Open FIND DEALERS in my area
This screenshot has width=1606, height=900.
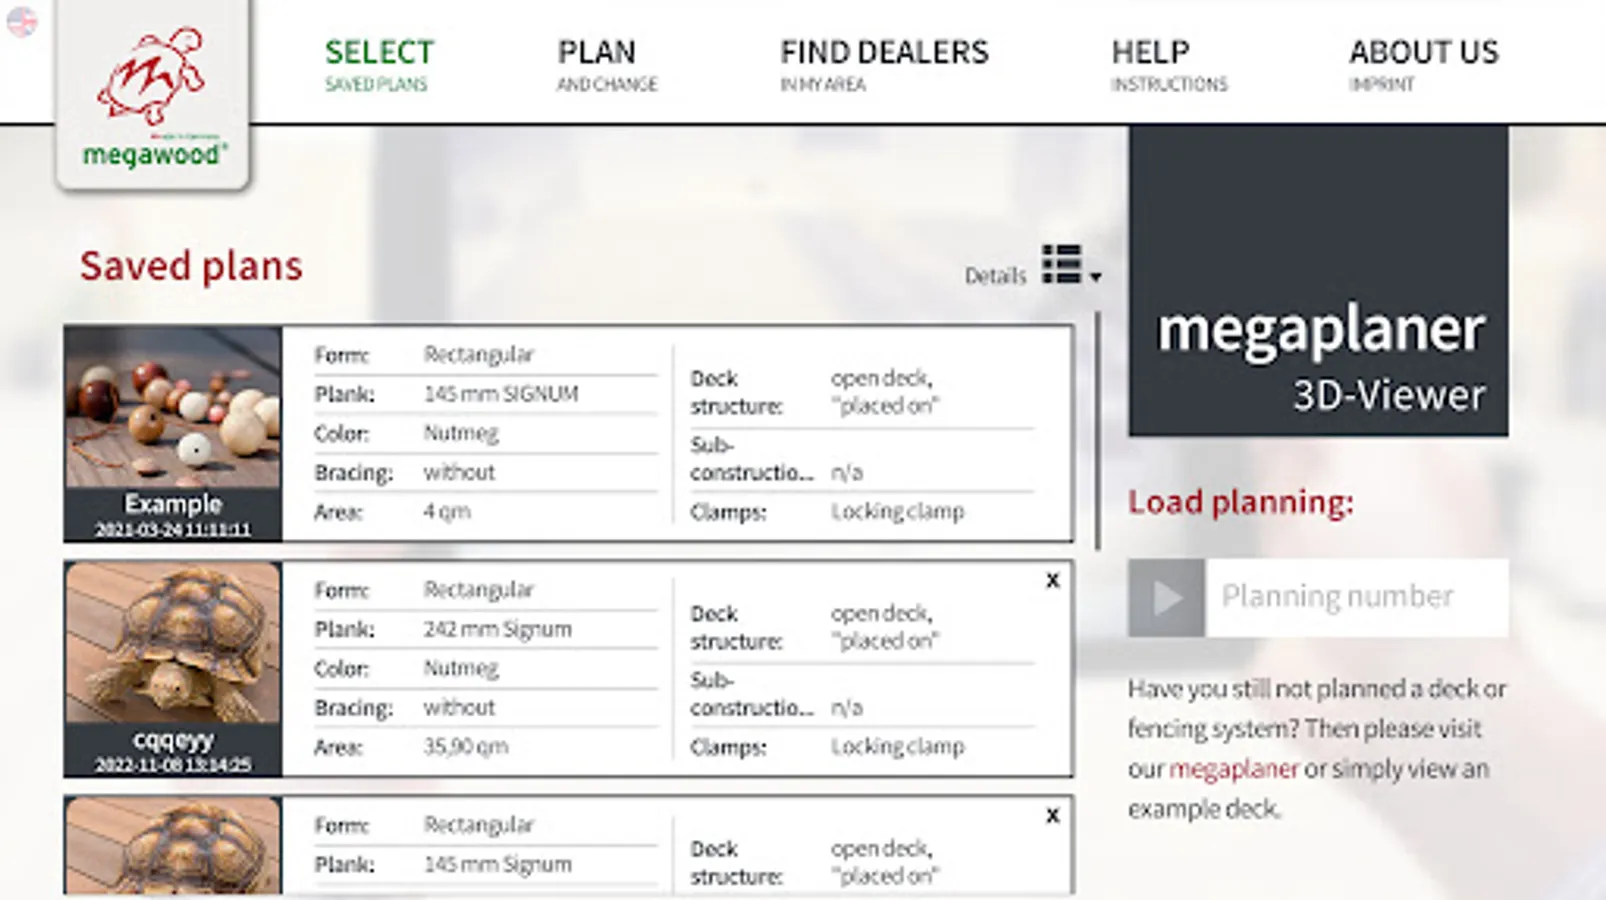884,65
